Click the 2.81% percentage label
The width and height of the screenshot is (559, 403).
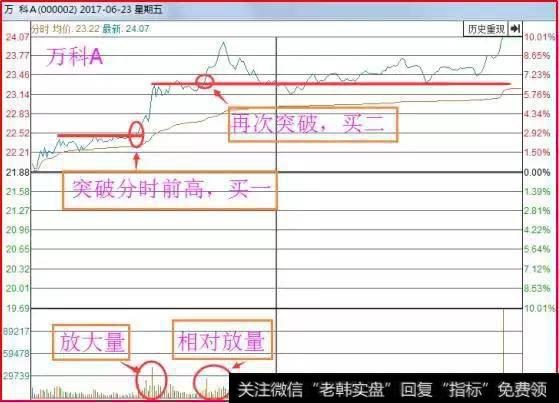pos(537,211)
